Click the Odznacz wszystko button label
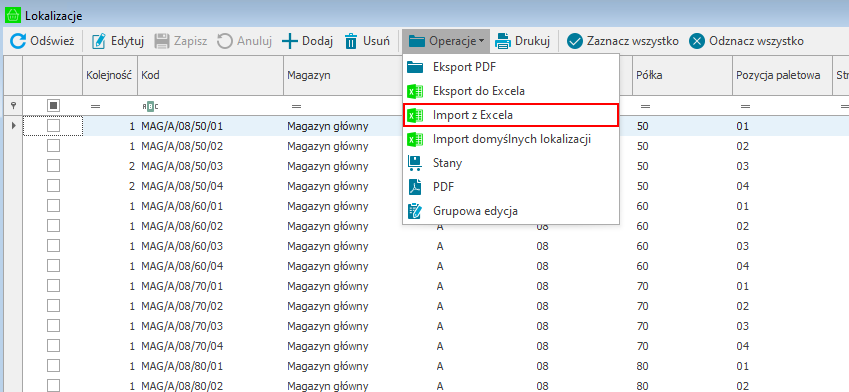 click(756, 41)
